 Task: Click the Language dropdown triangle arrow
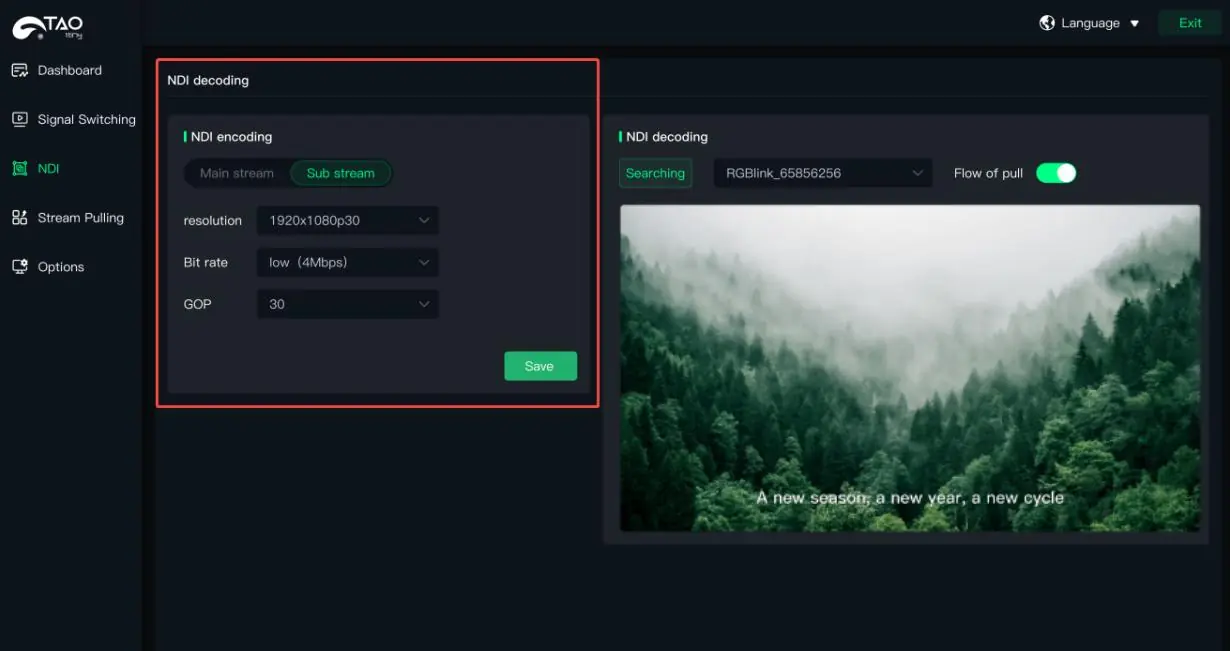1134,23
